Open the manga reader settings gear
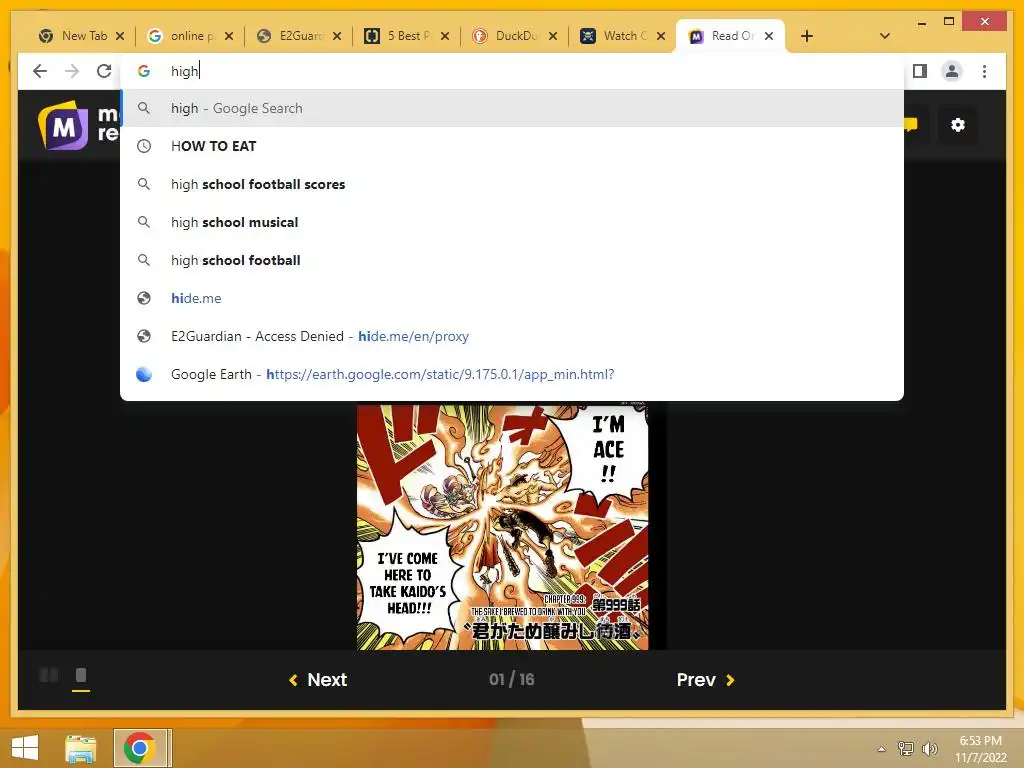The width and height of the screenshot is (1024, 768). (x=957, y=125)
